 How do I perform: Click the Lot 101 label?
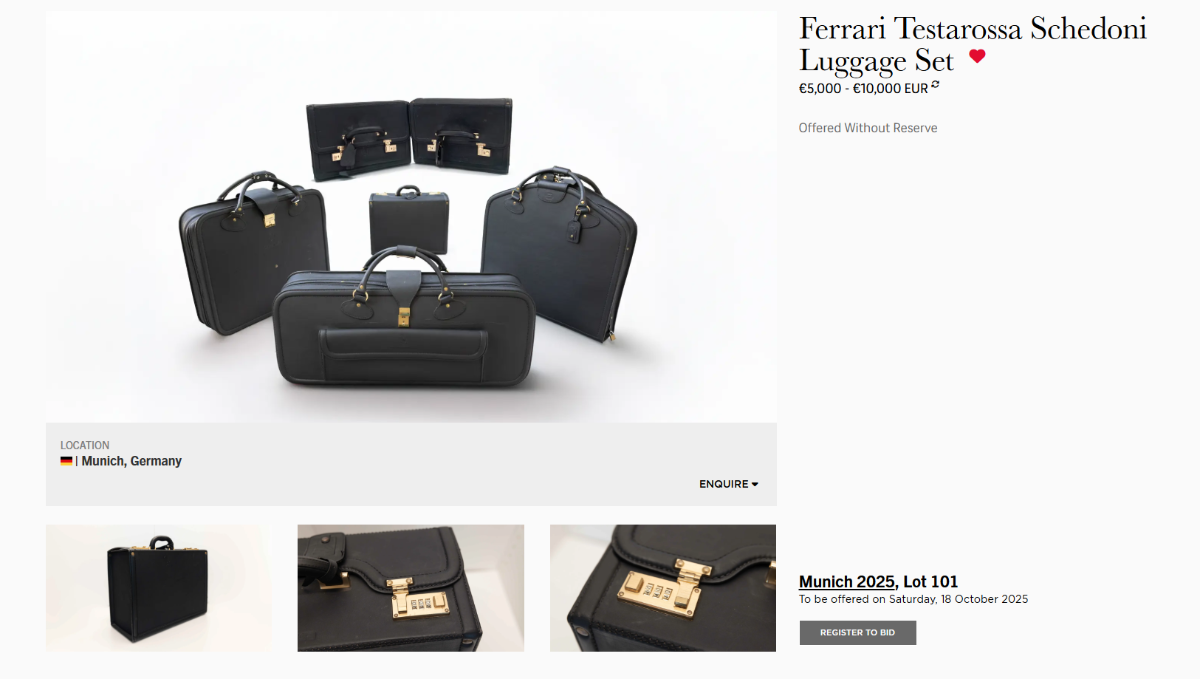(x=931, y=582)
